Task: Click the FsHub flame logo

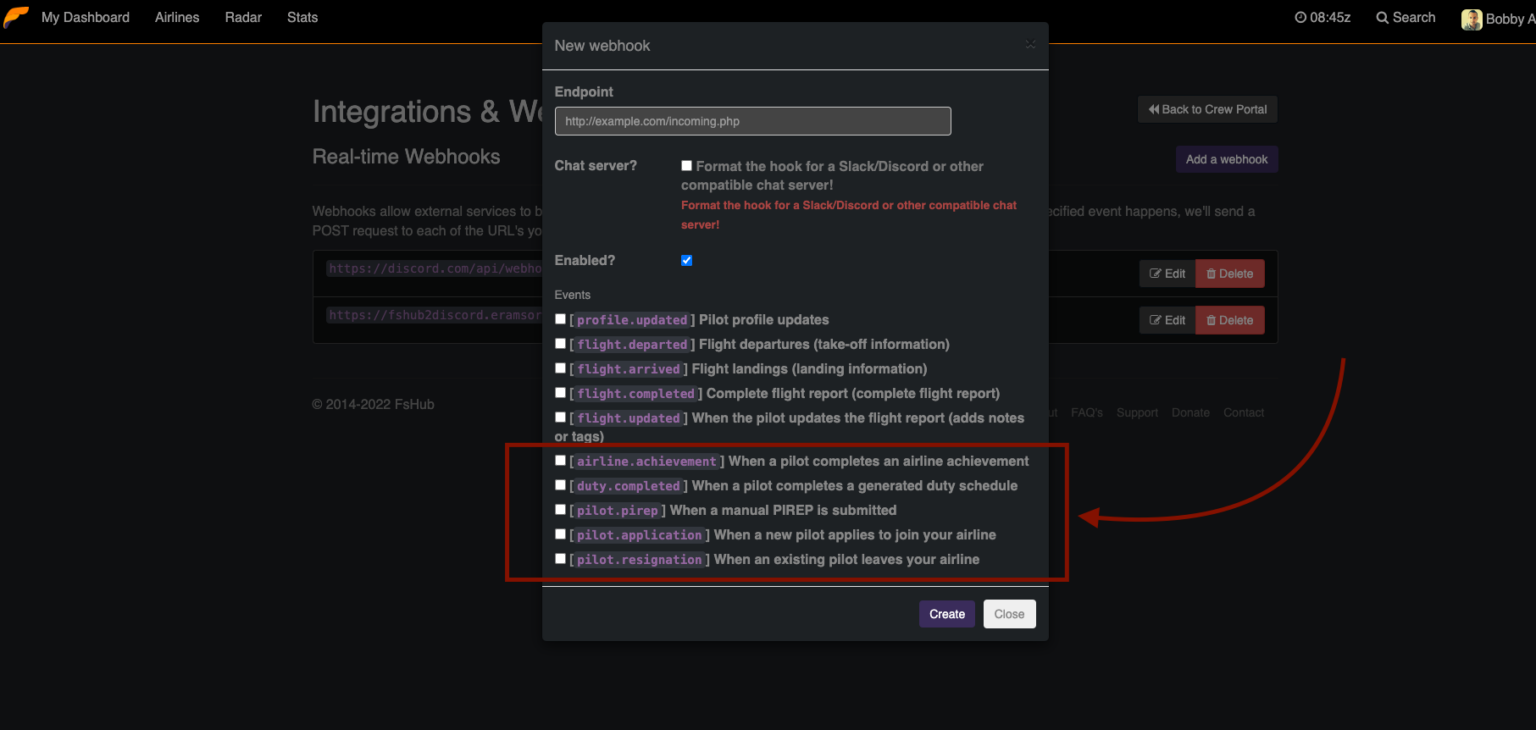Action: tap(16, 16)
